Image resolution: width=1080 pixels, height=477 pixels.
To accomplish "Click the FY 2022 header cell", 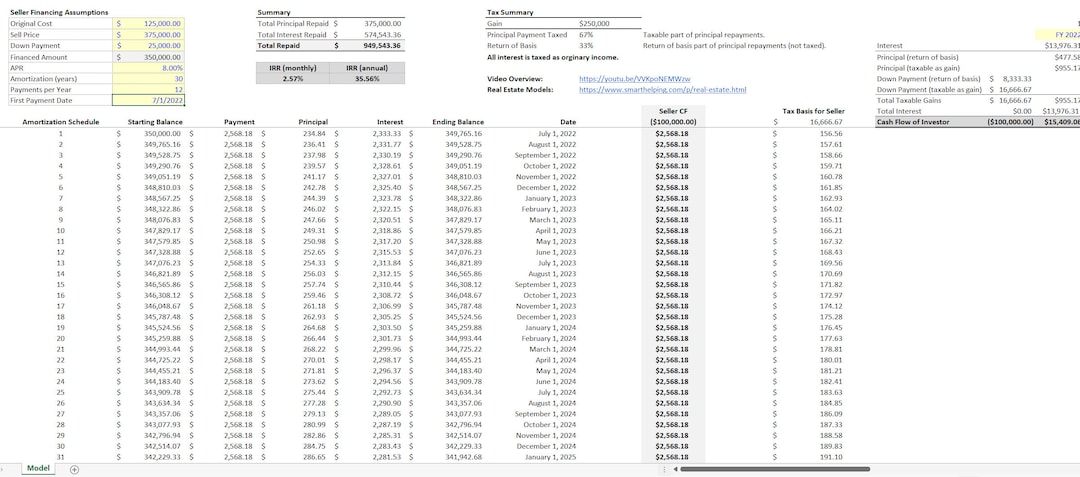I will tap(1058, 34).
